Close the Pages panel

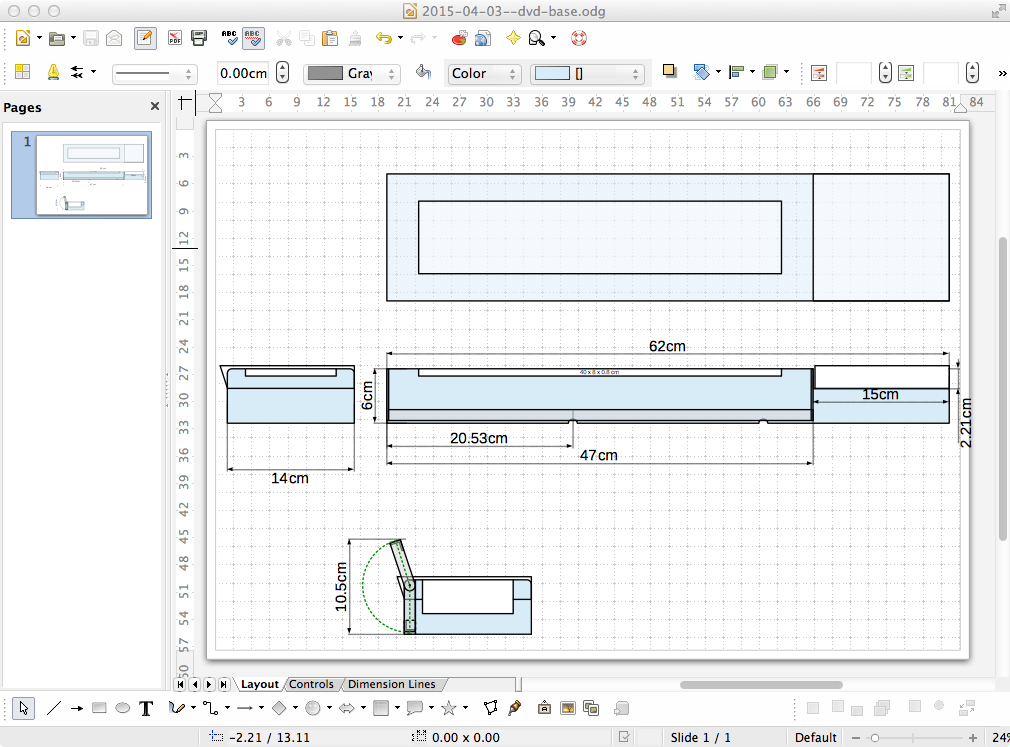pyautogui.click(x=155, y=106)
